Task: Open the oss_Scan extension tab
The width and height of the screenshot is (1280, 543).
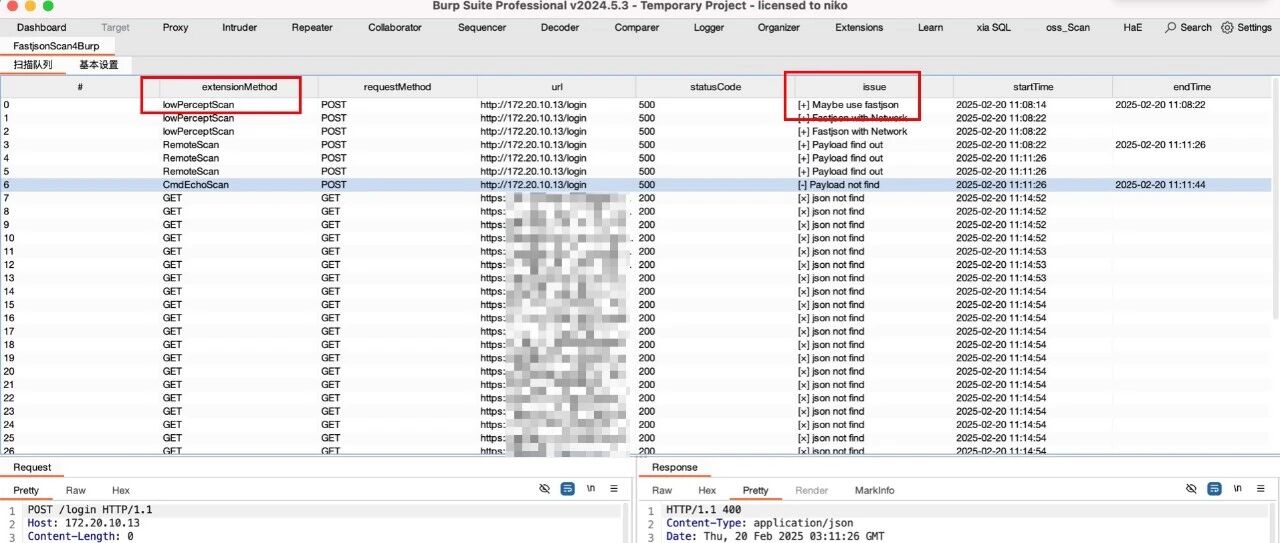Action: tap(1068, 28)
